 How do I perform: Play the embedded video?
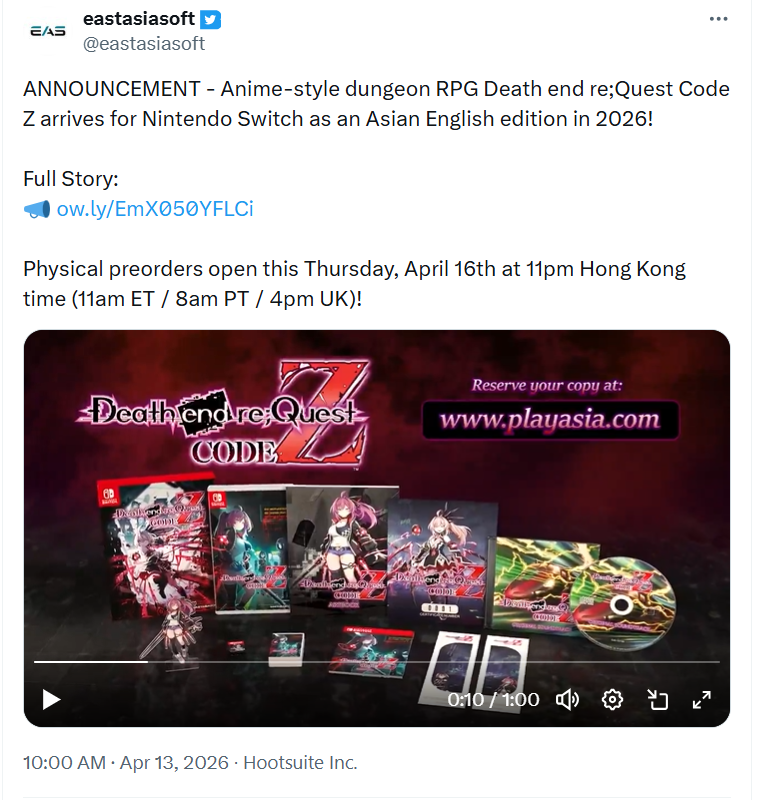click(52, 699)
